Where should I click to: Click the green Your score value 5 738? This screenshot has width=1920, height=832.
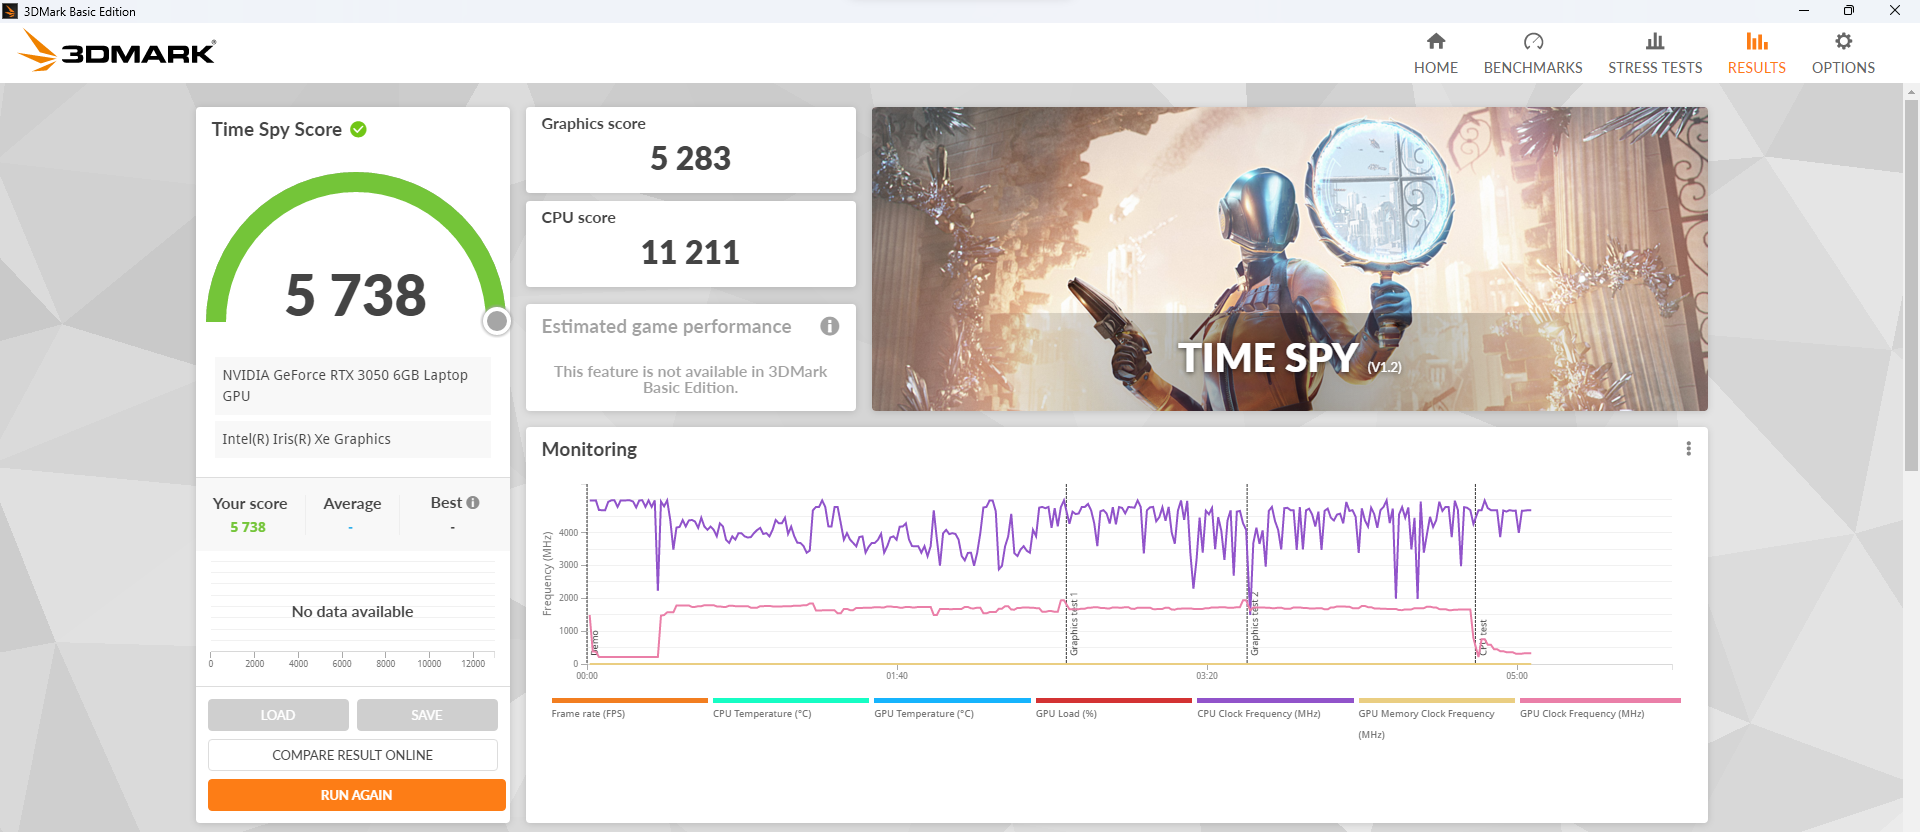[248, 527]
